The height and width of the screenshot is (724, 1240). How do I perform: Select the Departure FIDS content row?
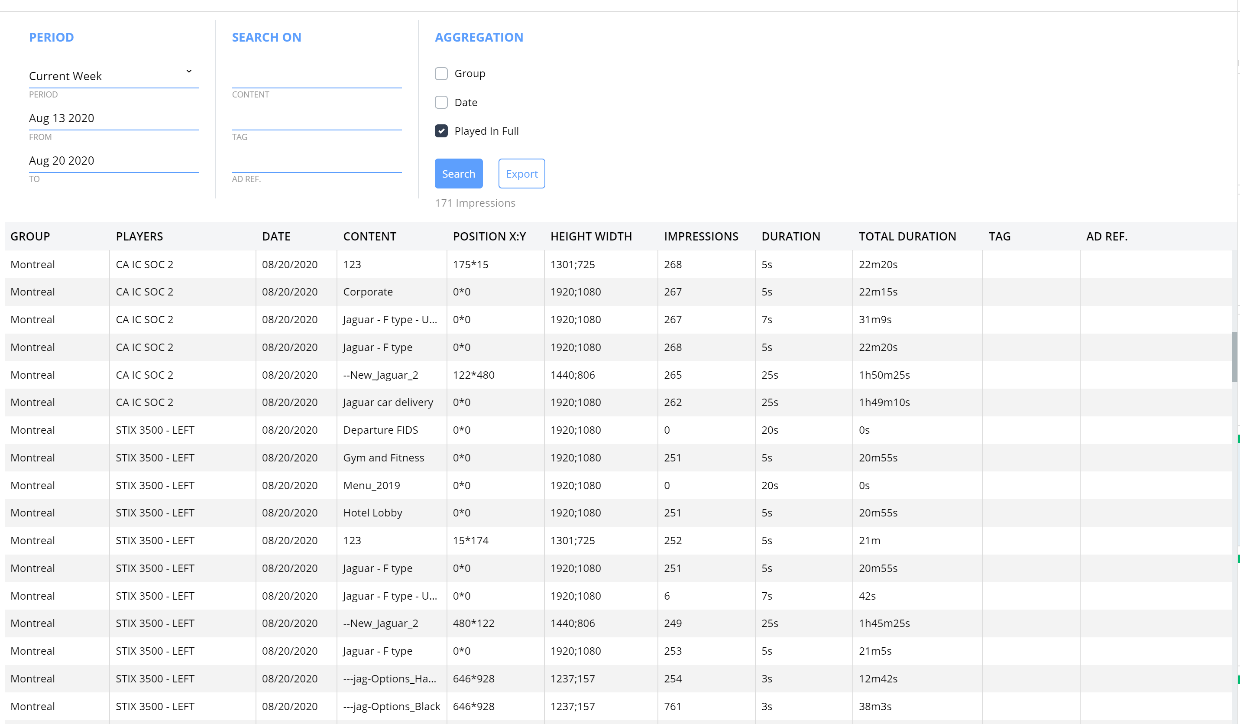point(380,430)
